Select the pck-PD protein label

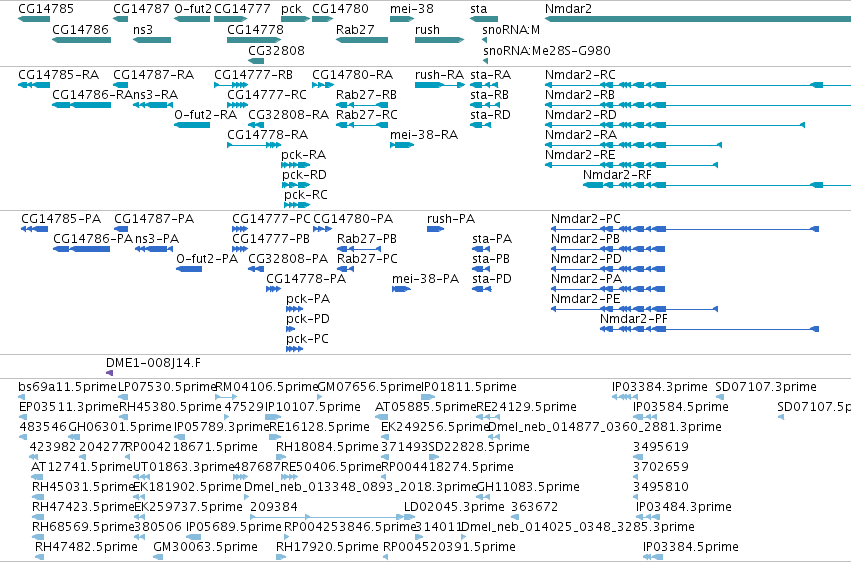308,320
